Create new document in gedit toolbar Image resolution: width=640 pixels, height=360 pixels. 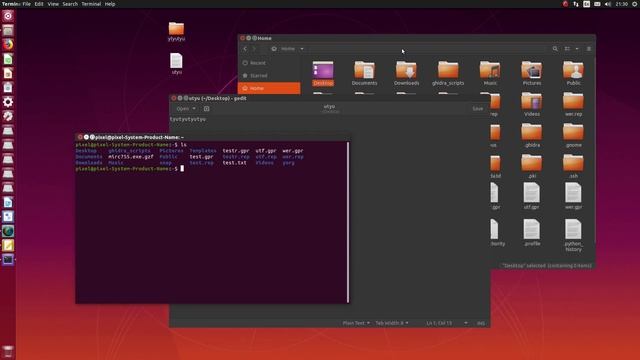click(x=207, y=109)
